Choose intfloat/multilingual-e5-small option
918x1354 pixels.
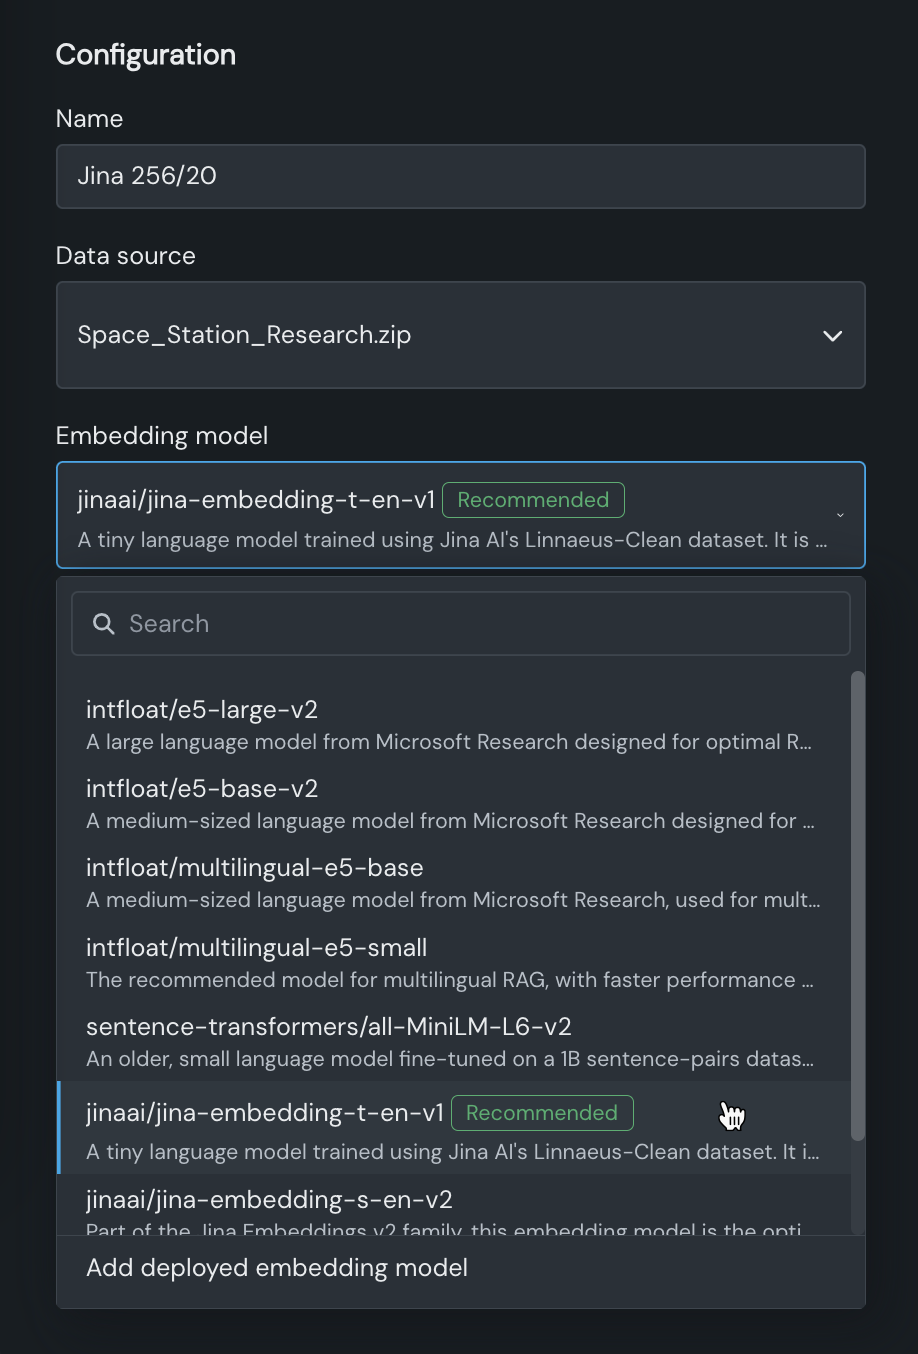tap(450, 963)
